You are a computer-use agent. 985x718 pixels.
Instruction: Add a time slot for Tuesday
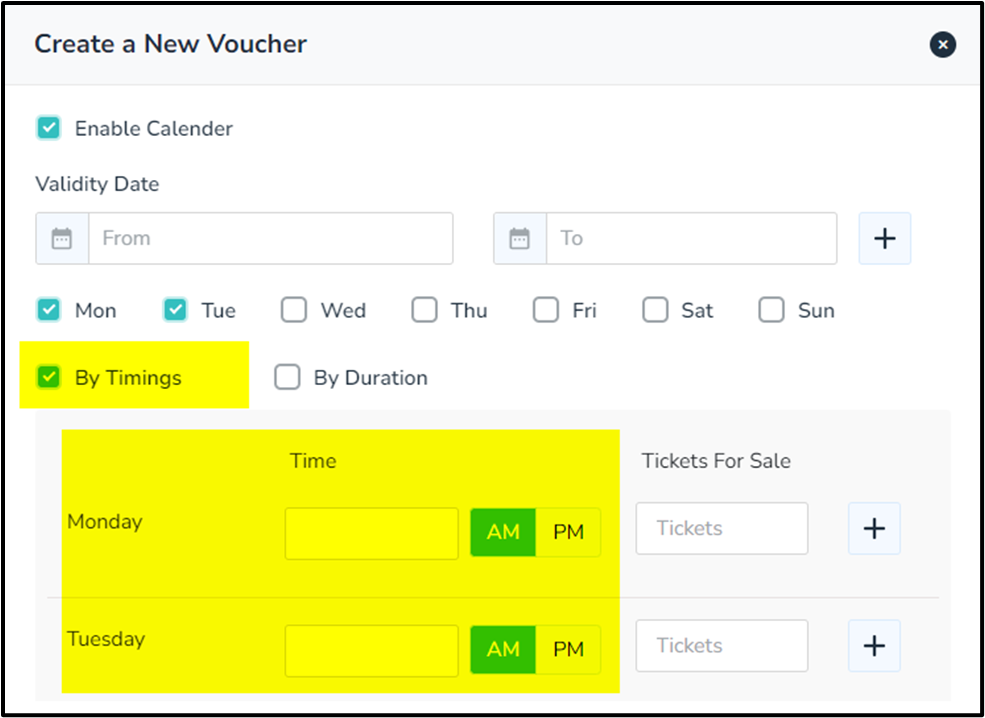click(874, 646)
